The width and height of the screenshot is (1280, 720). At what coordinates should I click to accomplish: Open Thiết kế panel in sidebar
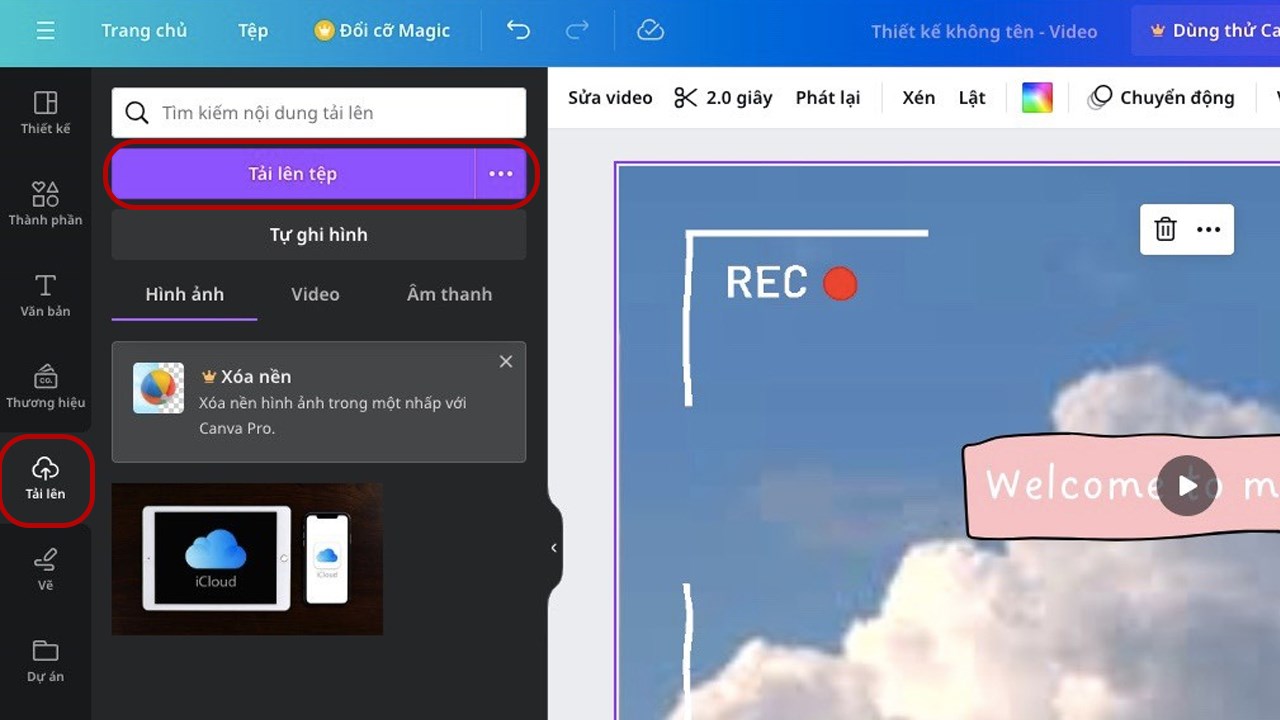pos(45,112)
